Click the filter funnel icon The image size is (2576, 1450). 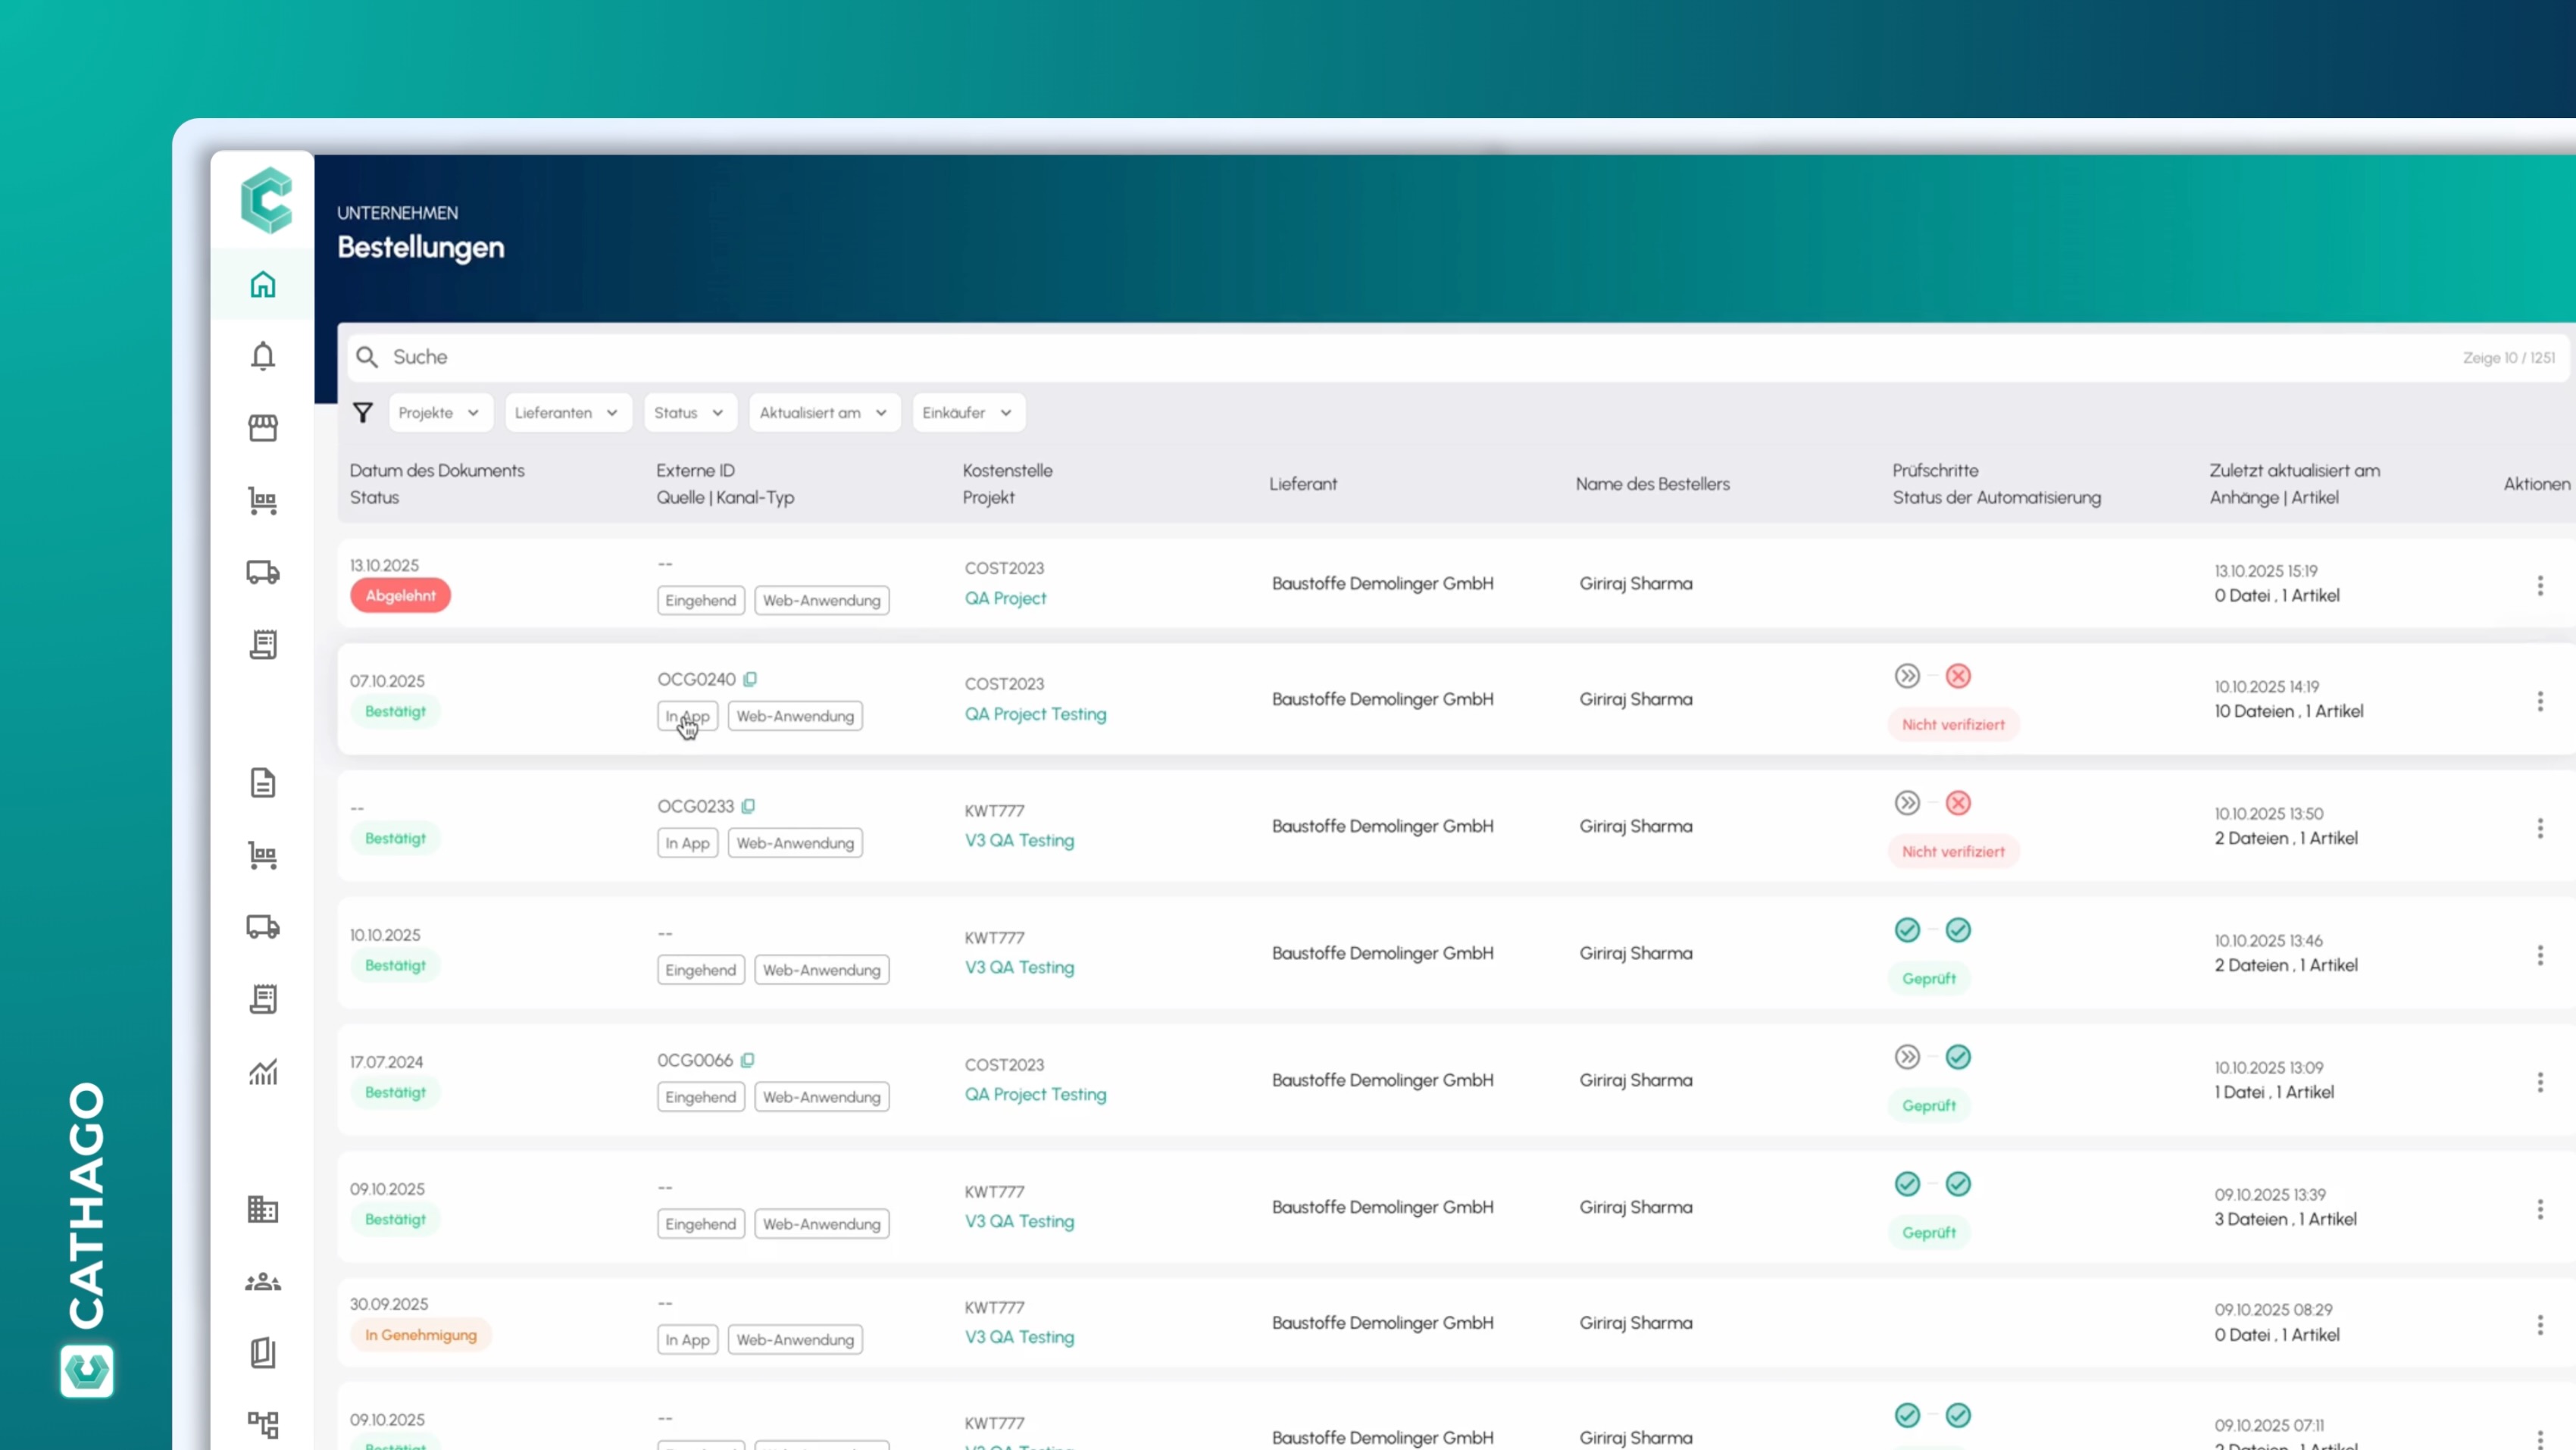pos(363,412)
